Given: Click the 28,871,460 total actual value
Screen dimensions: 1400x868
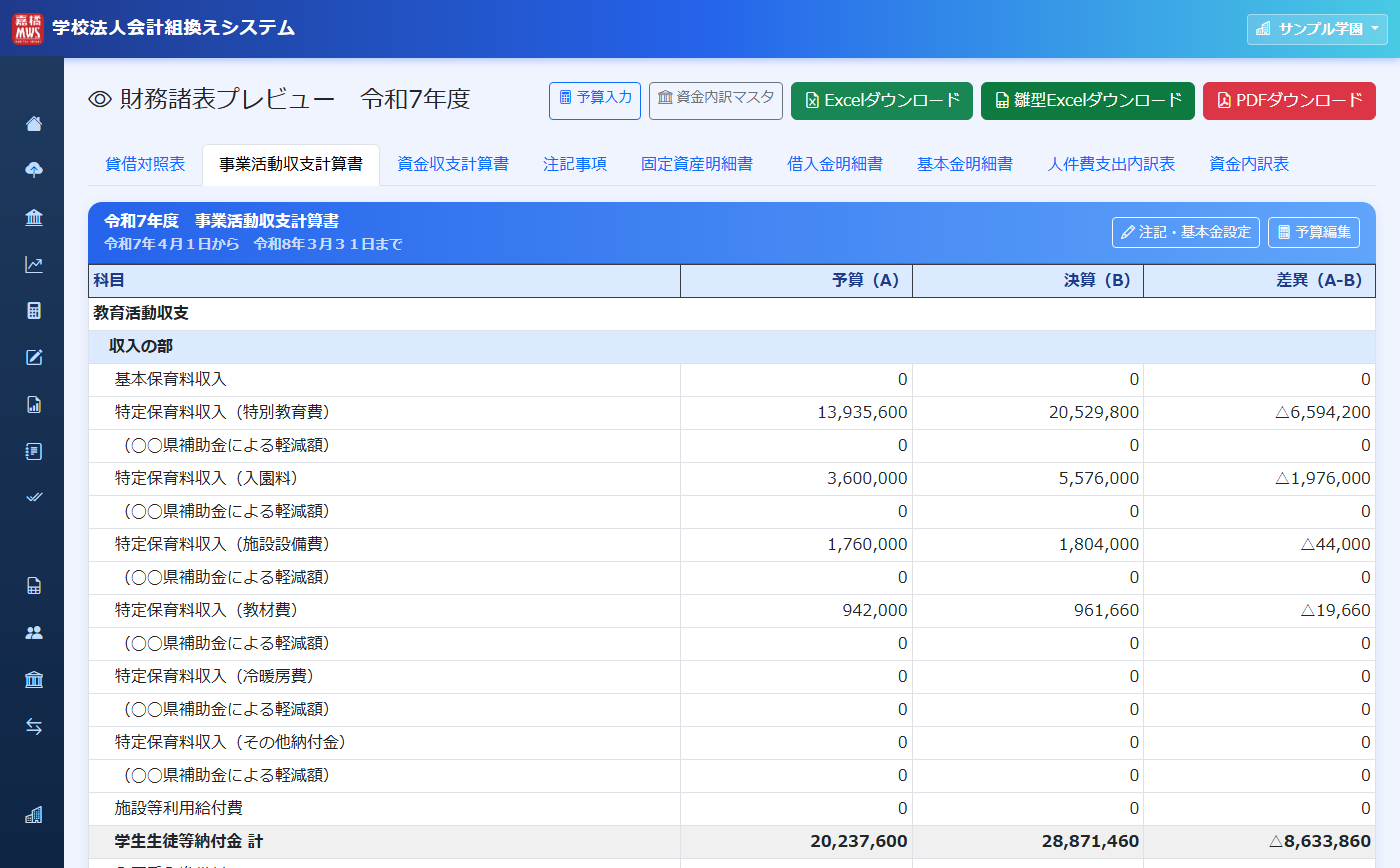Looking at the screenshot, I should pos(1088,842).
